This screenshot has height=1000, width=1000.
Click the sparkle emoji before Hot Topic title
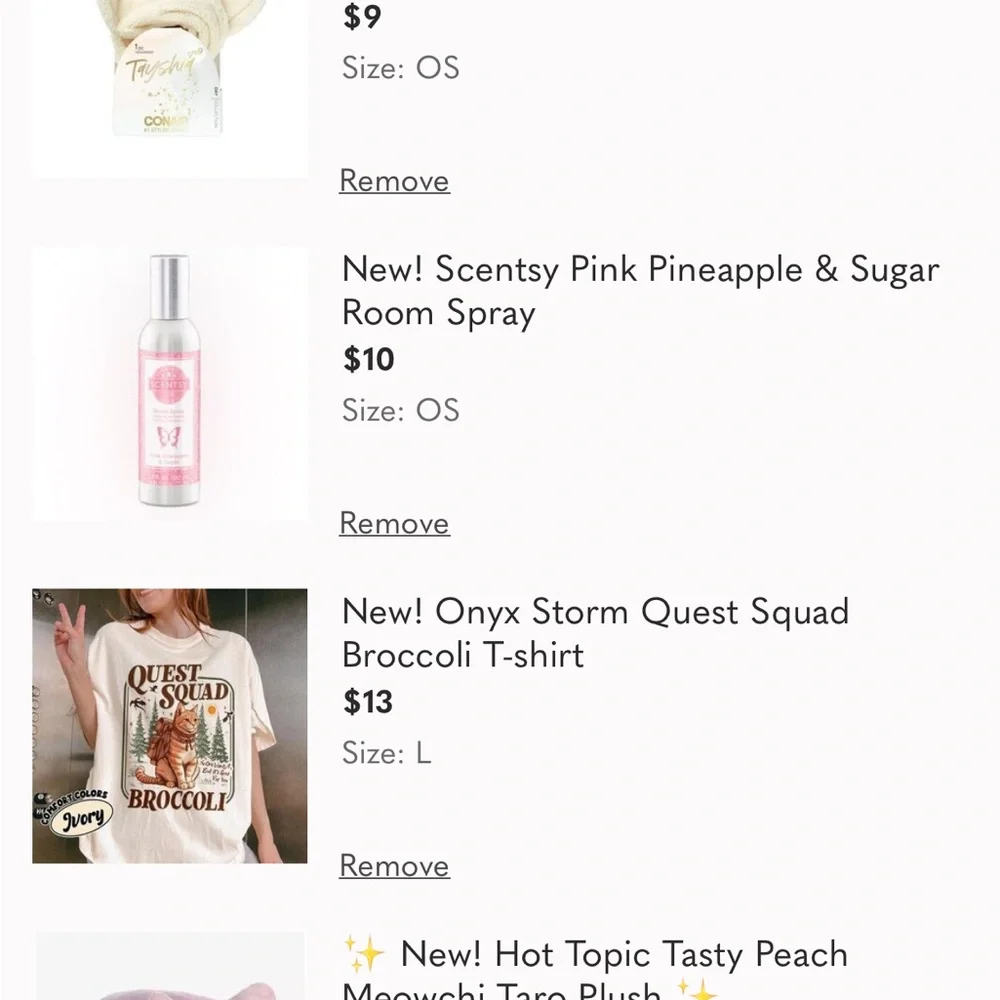tap(363, 954)
